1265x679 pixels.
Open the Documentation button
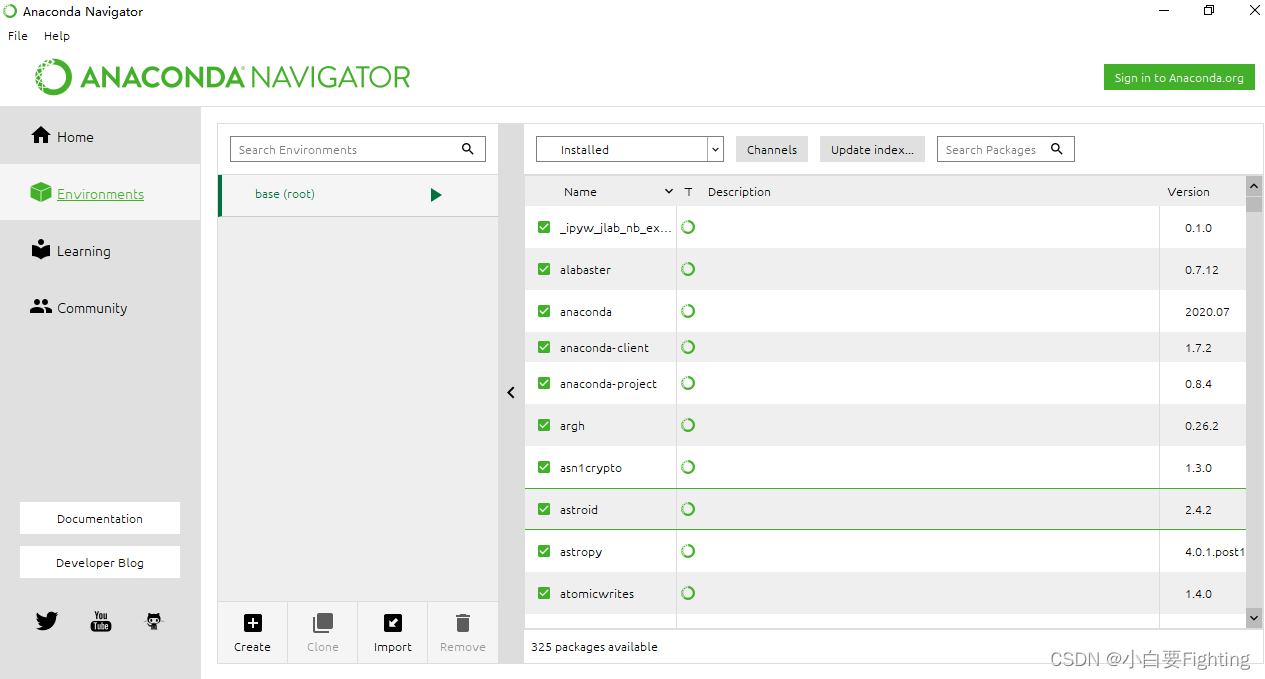click(100, 518)
